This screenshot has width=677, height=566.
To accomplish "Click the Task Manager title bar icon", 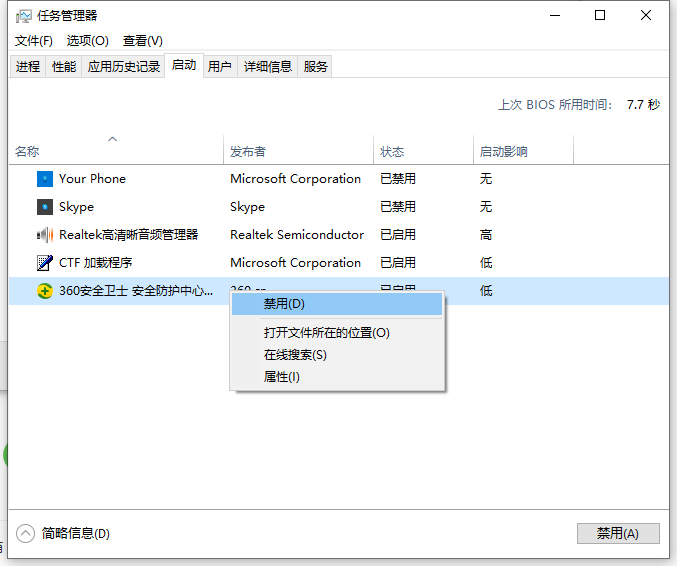I will (x=23, y=16).
